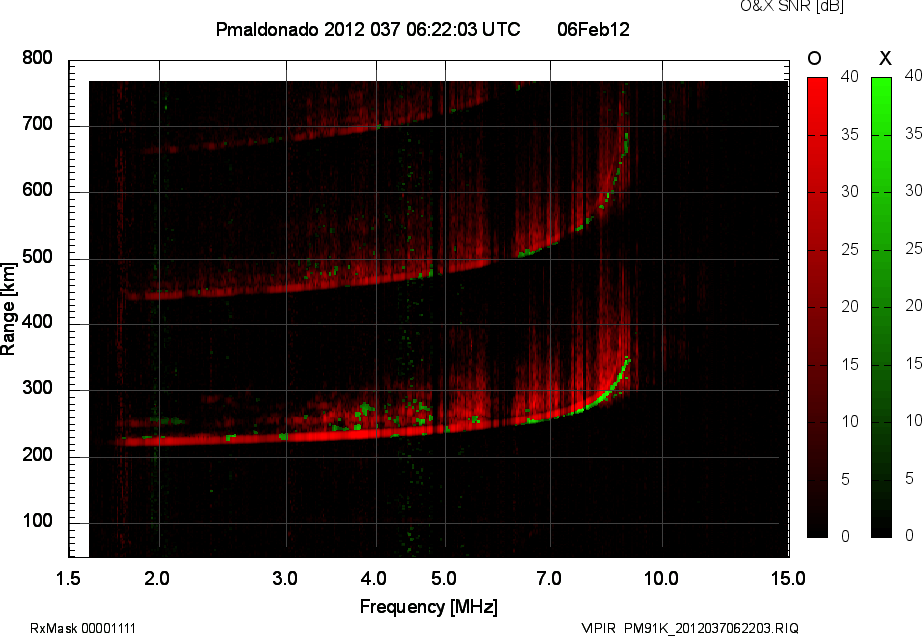This screenshot has height=636, width=922.
Task: Select the 'RxMask 00001111' text
Action: pos(83,628)
